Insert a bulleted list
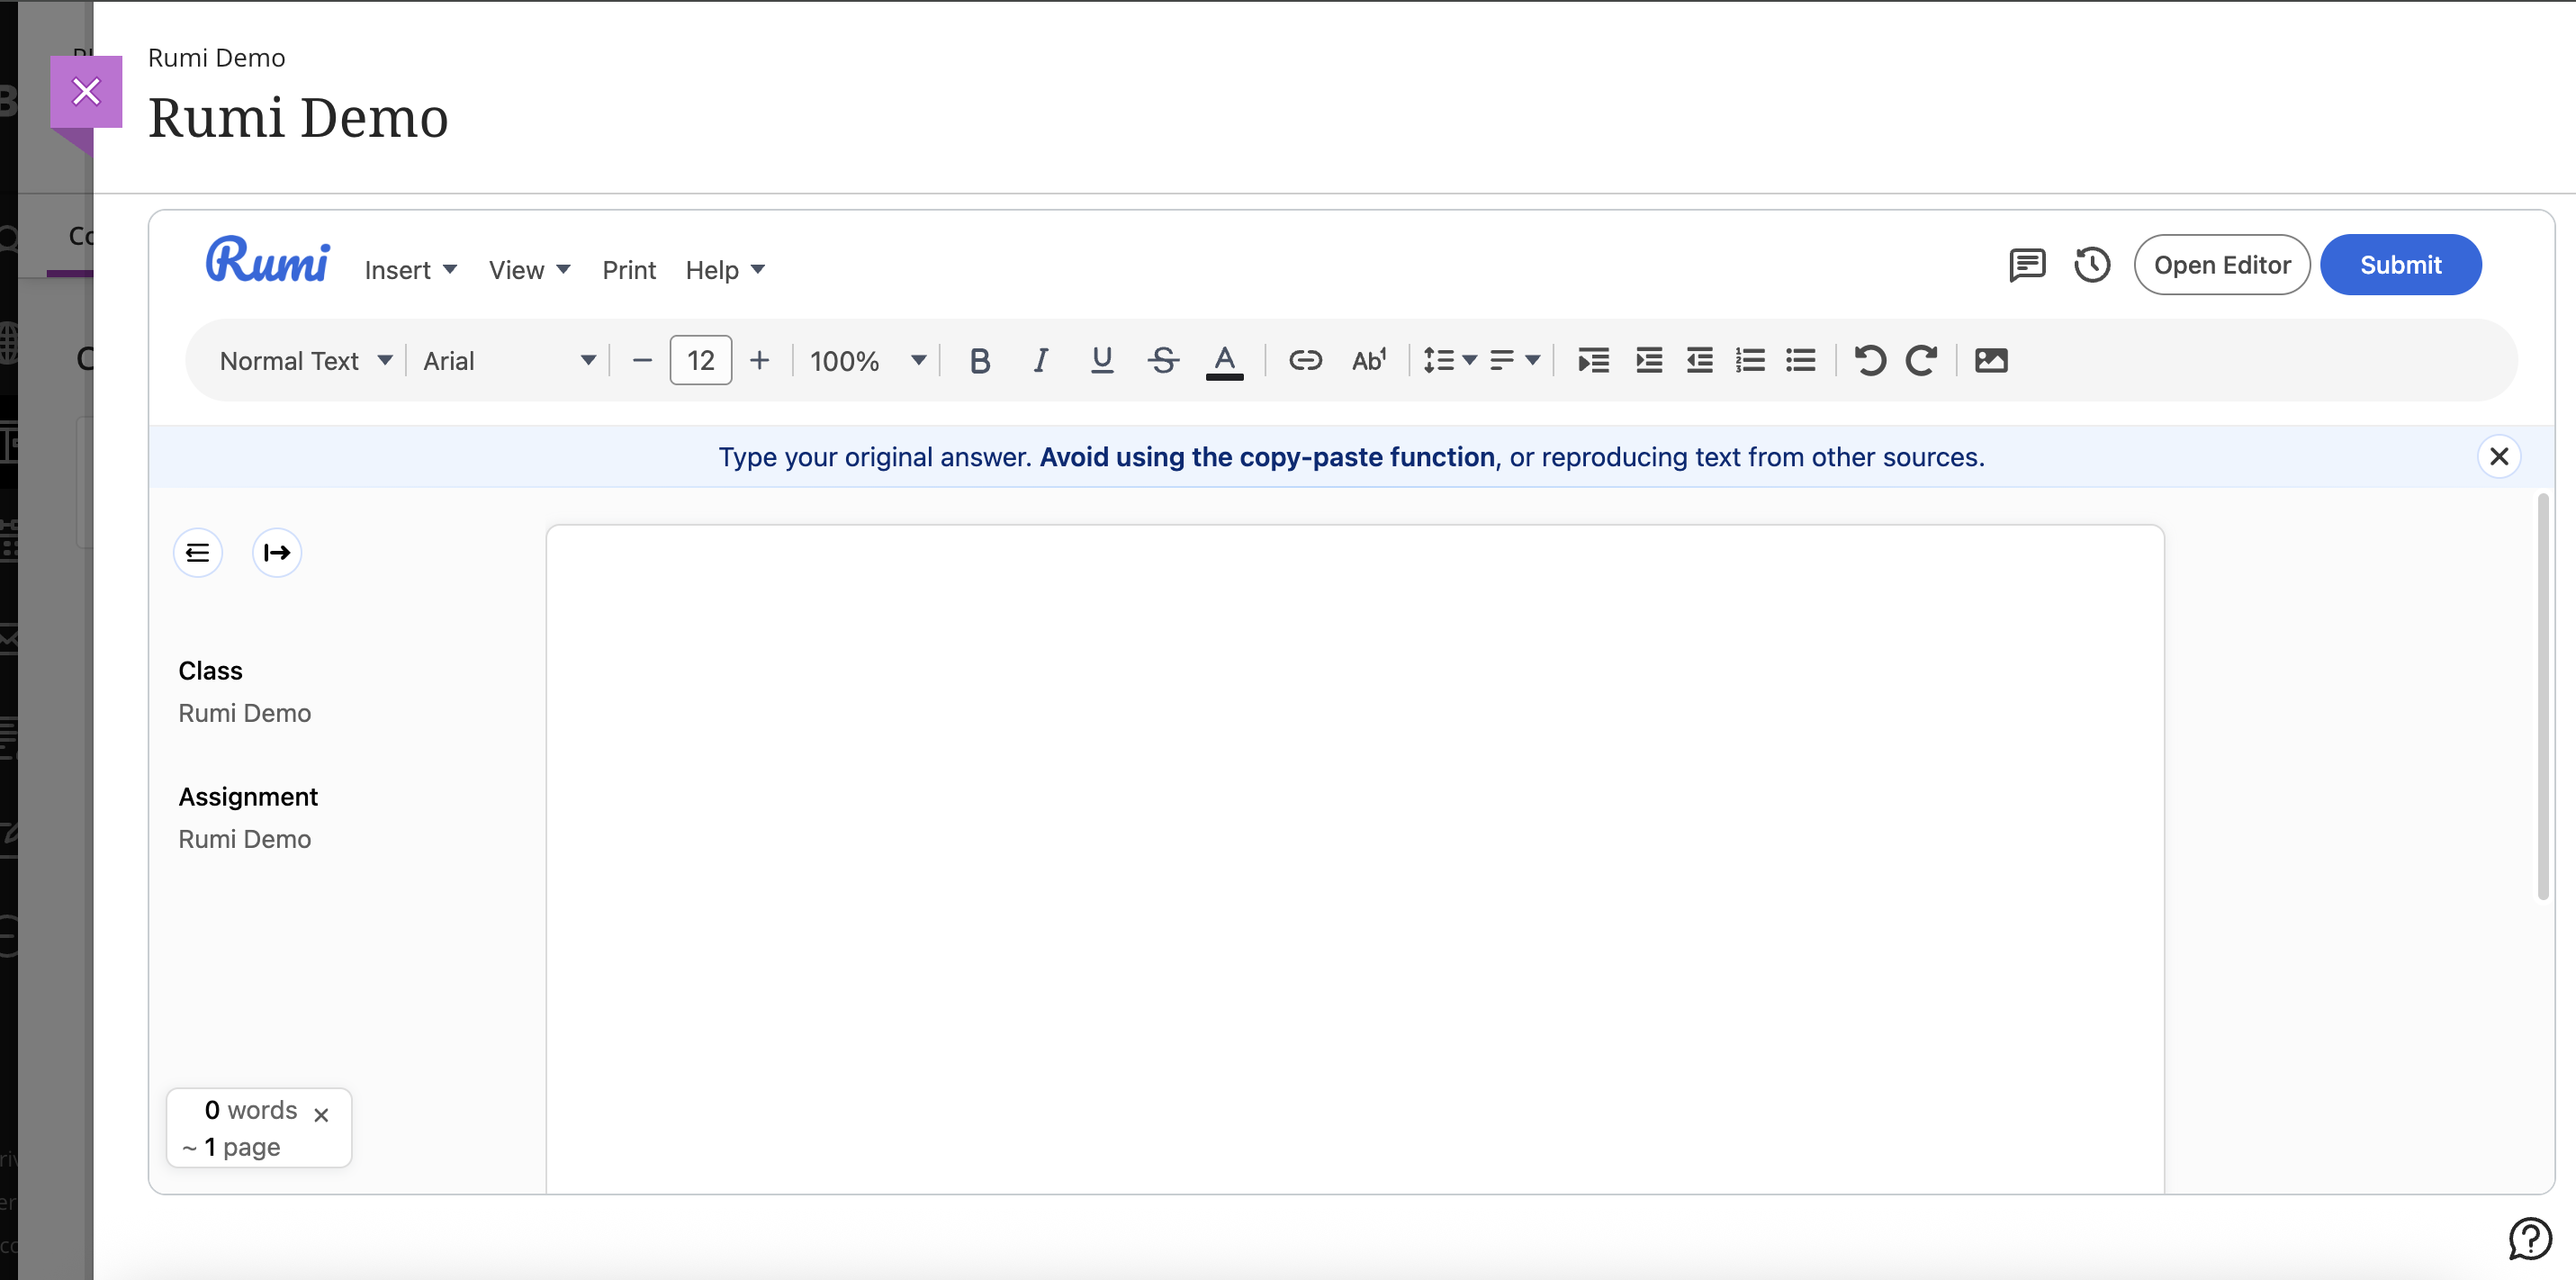The image size is (2576, 1280). point(1801,360)
